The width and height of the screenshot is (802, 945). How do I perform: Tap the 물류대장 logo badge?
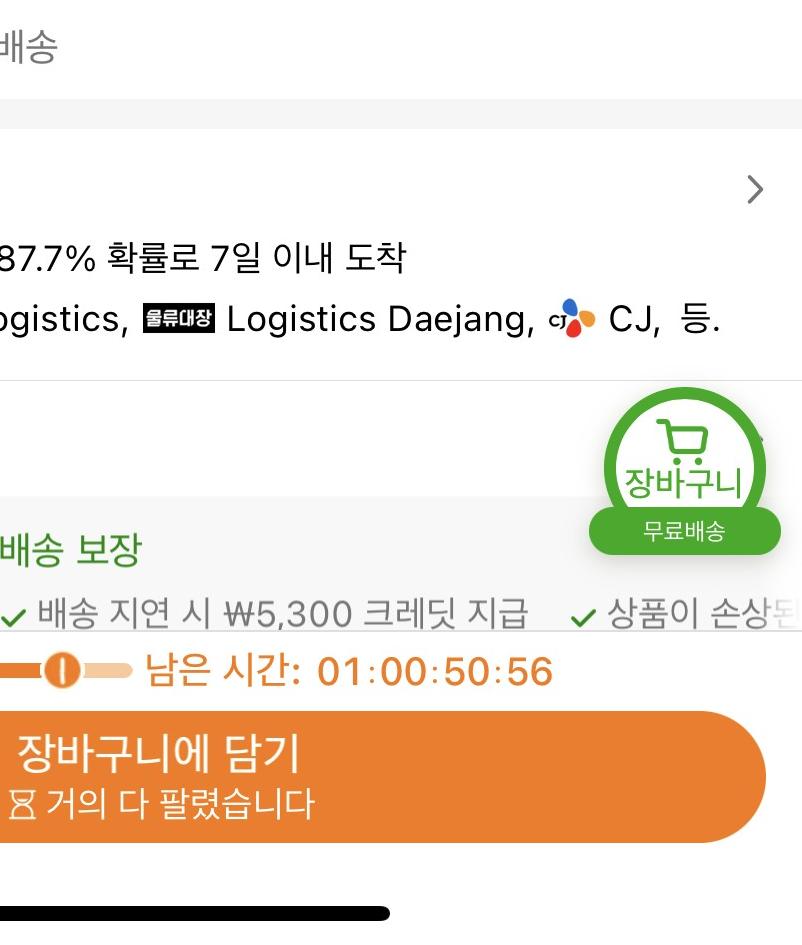[x=179, y=320]
